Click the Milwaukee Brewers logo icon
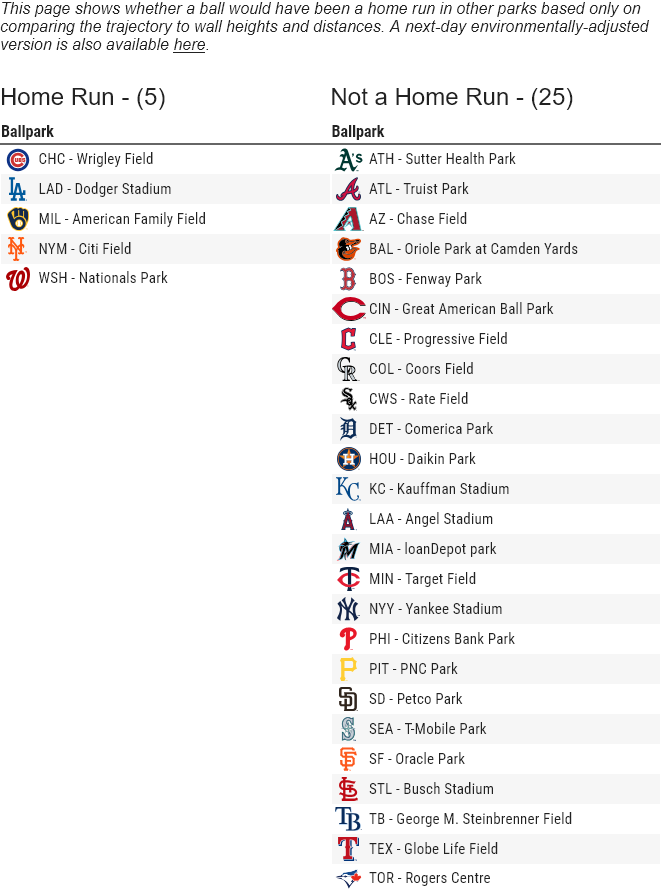661x895 pixels. [x=18, y=219]
